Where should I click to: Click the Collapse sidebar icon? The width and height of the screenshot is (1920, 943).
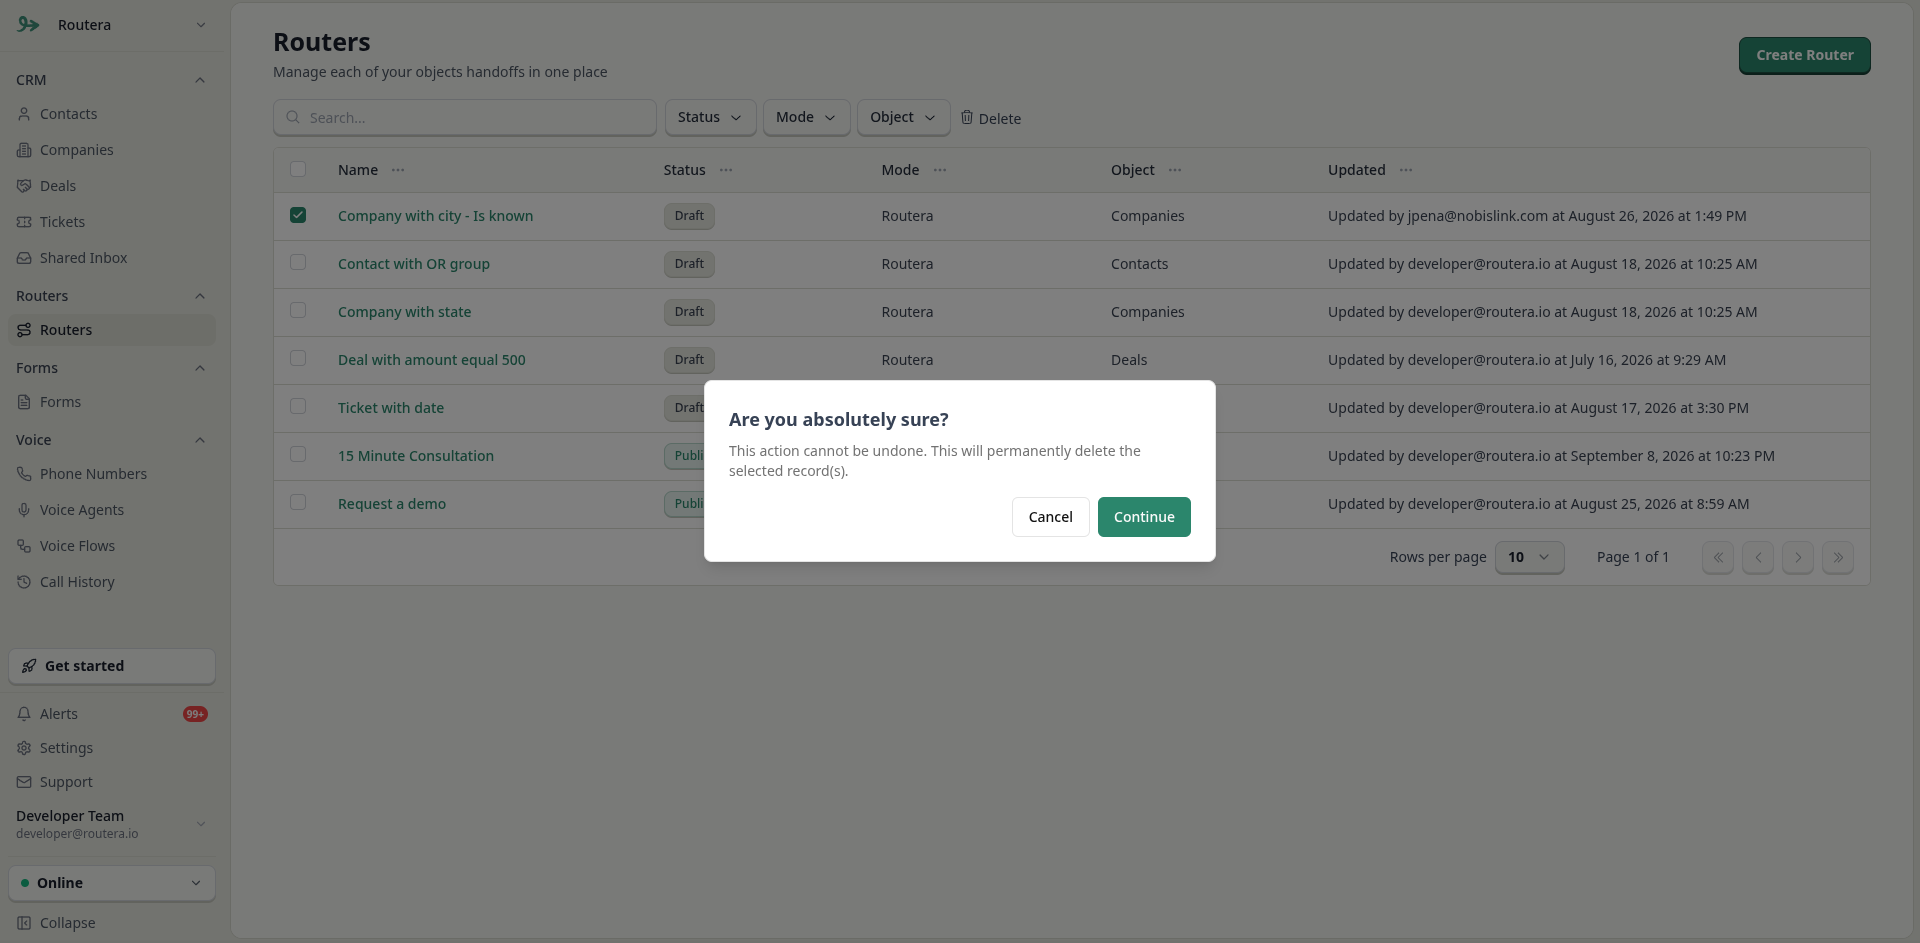coord(24,923)
